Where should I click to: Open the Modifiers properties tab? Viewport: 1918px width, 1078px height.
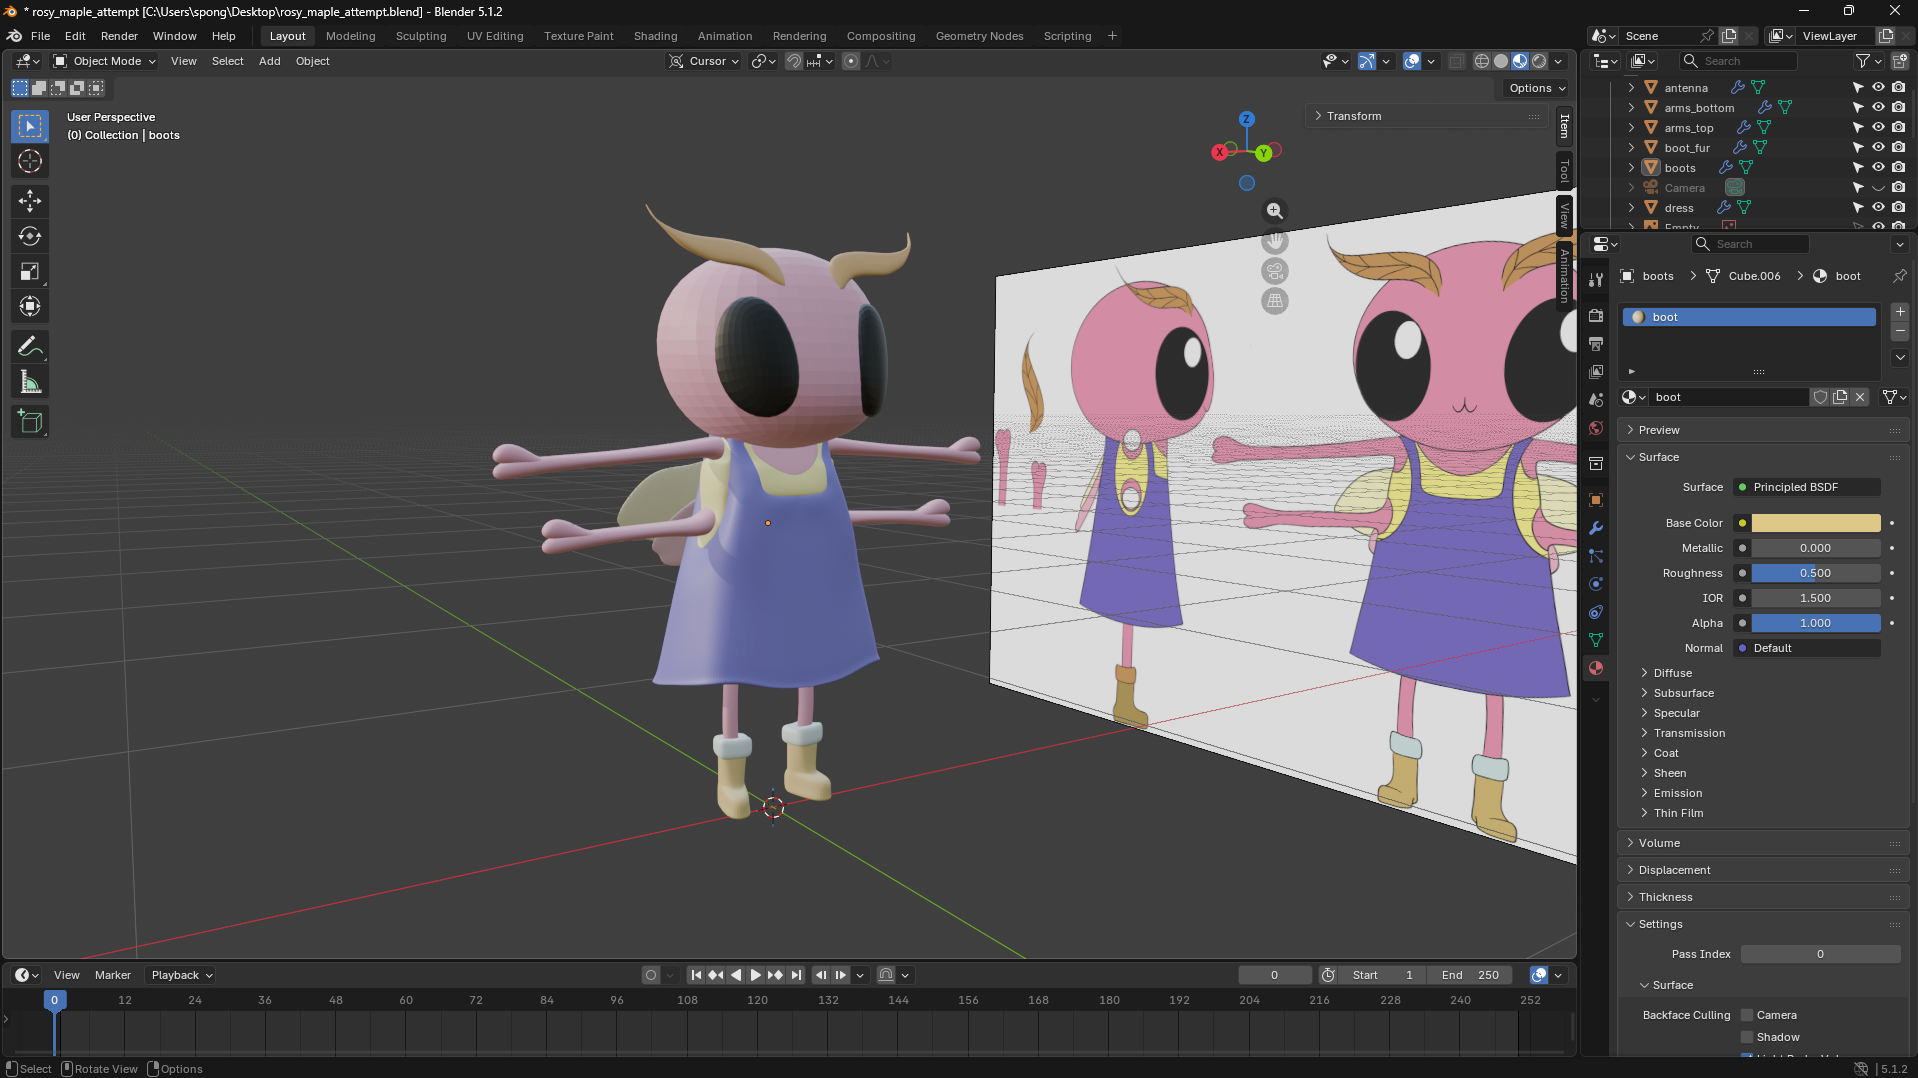[x=1596, y=528]
